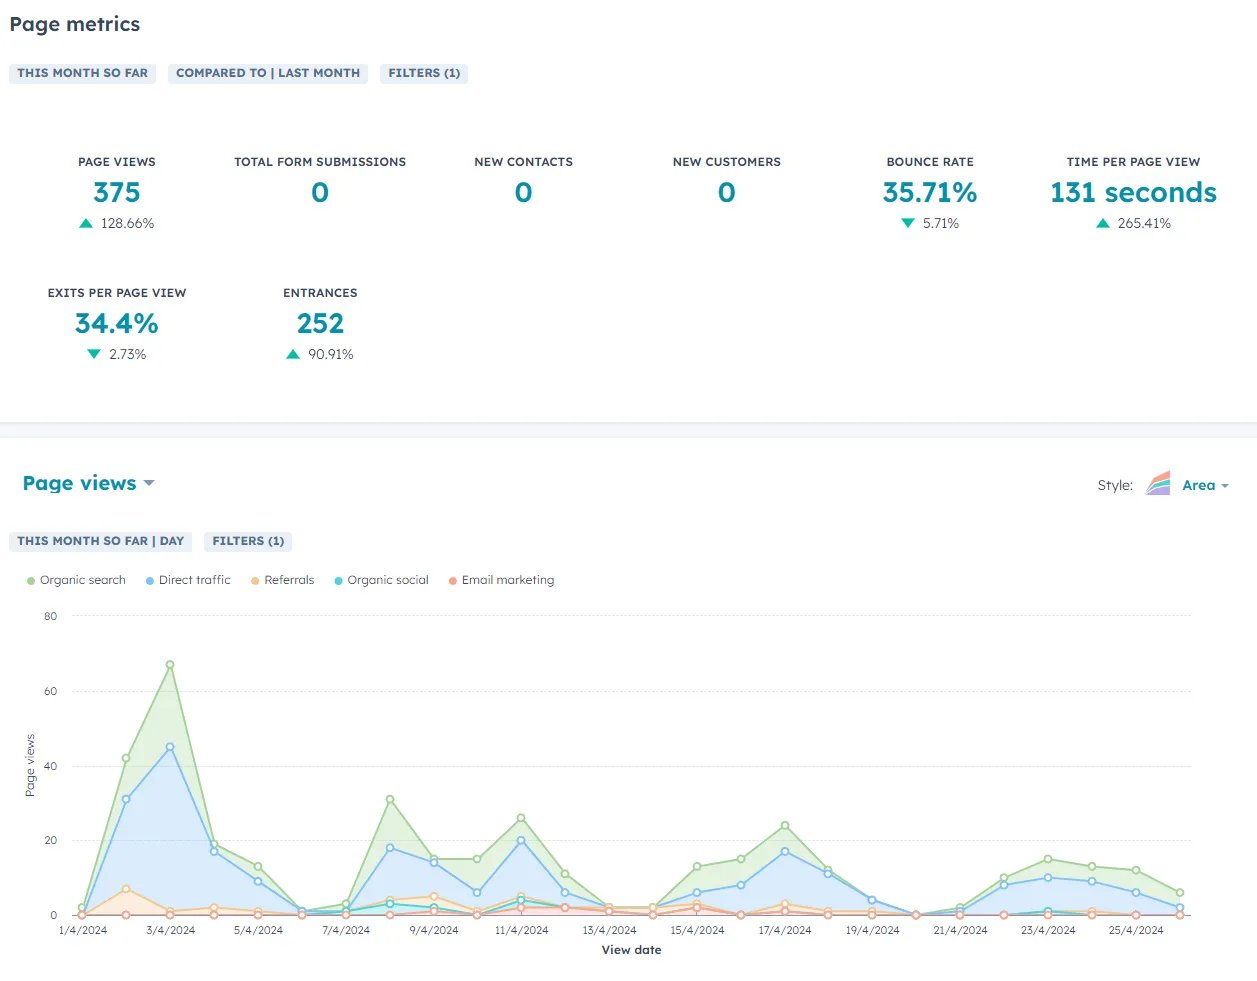Click This Month So Far | Day chart tag
This screenshot has width=1257, height=981.
click(100, 541)
